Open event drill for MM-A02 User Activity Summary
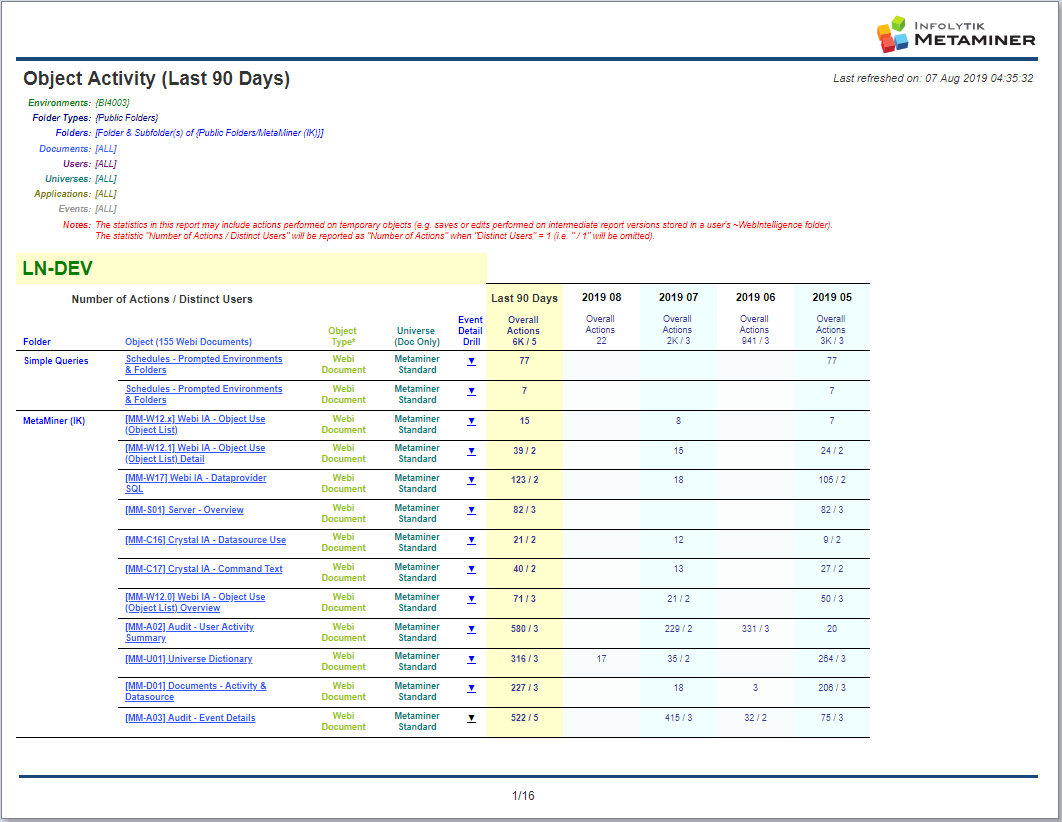The width and height of the screenshot is (1062, 822). pyautogui.click(x=471, y=629)
